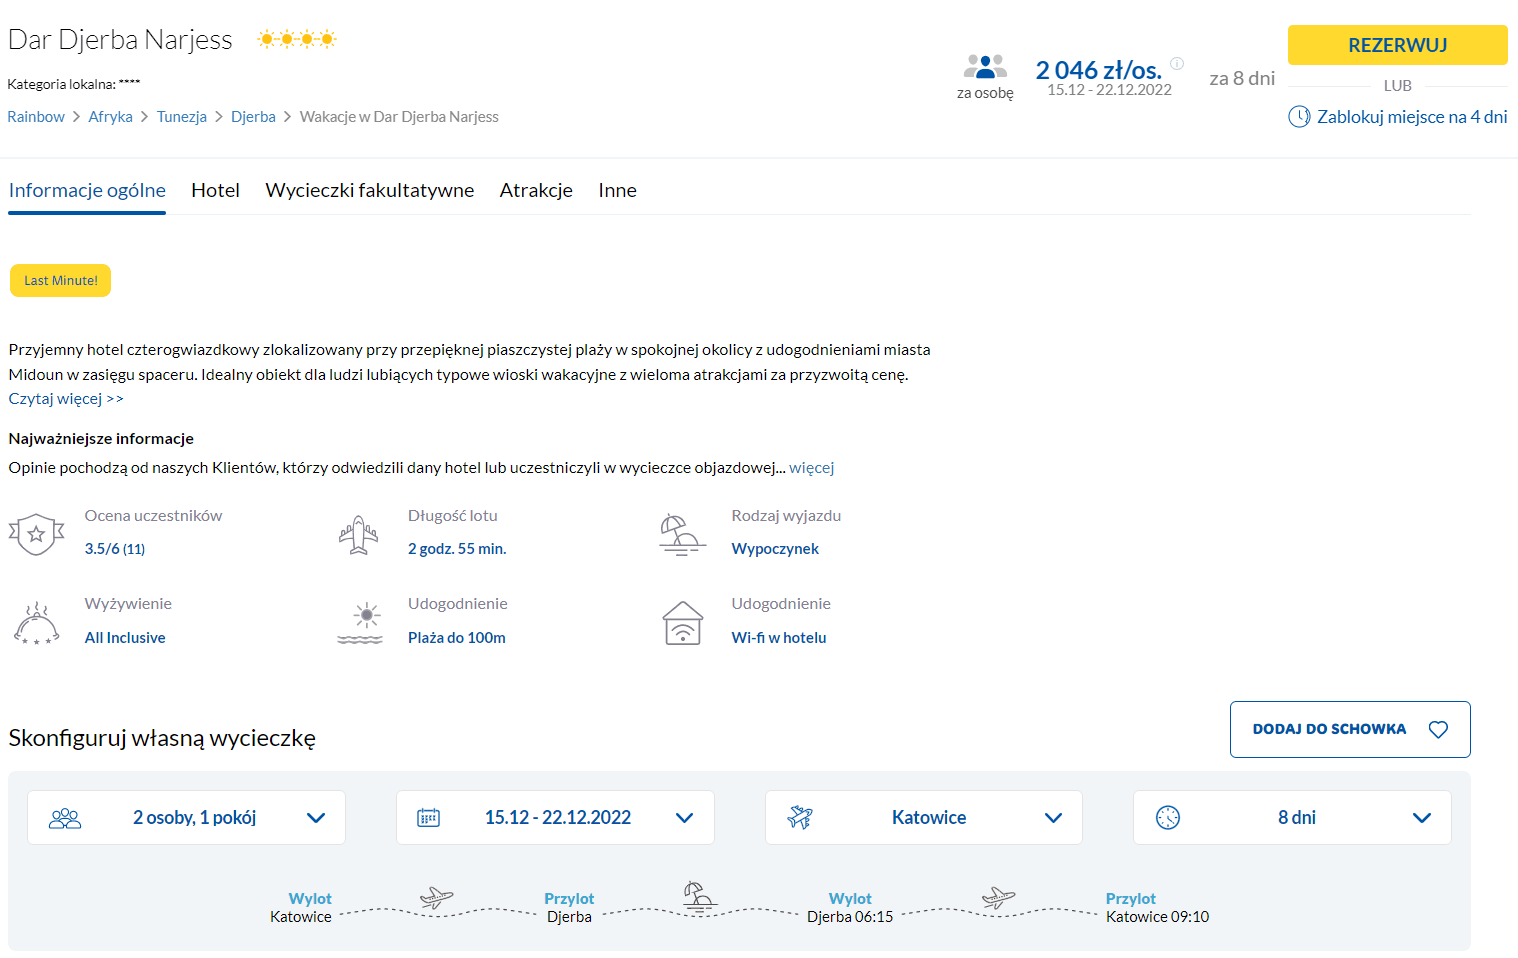Image resolution: width=1518 pixels, height=958 pixels.
Task: Expand the 8 dni duration dropdown
Action: pos(1292,818)
